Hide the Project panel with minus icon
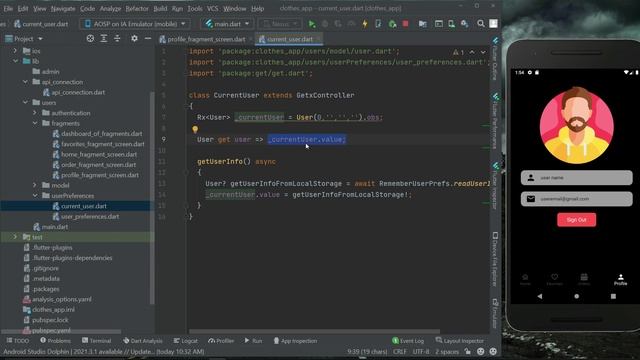This screenshot has height=360, width=640. point(148,38)
